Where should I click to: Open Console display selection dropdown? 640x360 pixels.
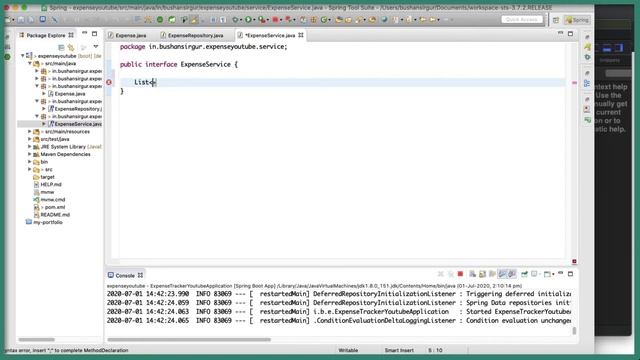click(x=540, y=274)
